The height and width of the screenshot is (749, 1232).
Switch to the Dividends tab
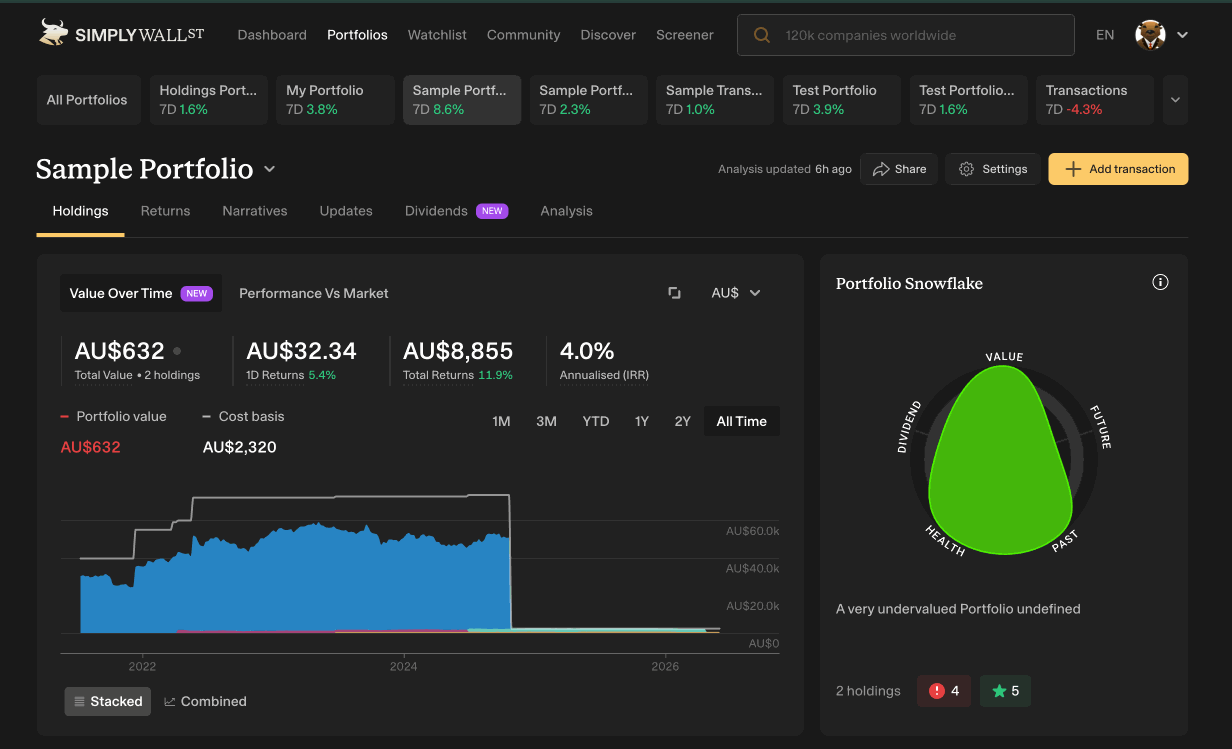click(456, 211)
